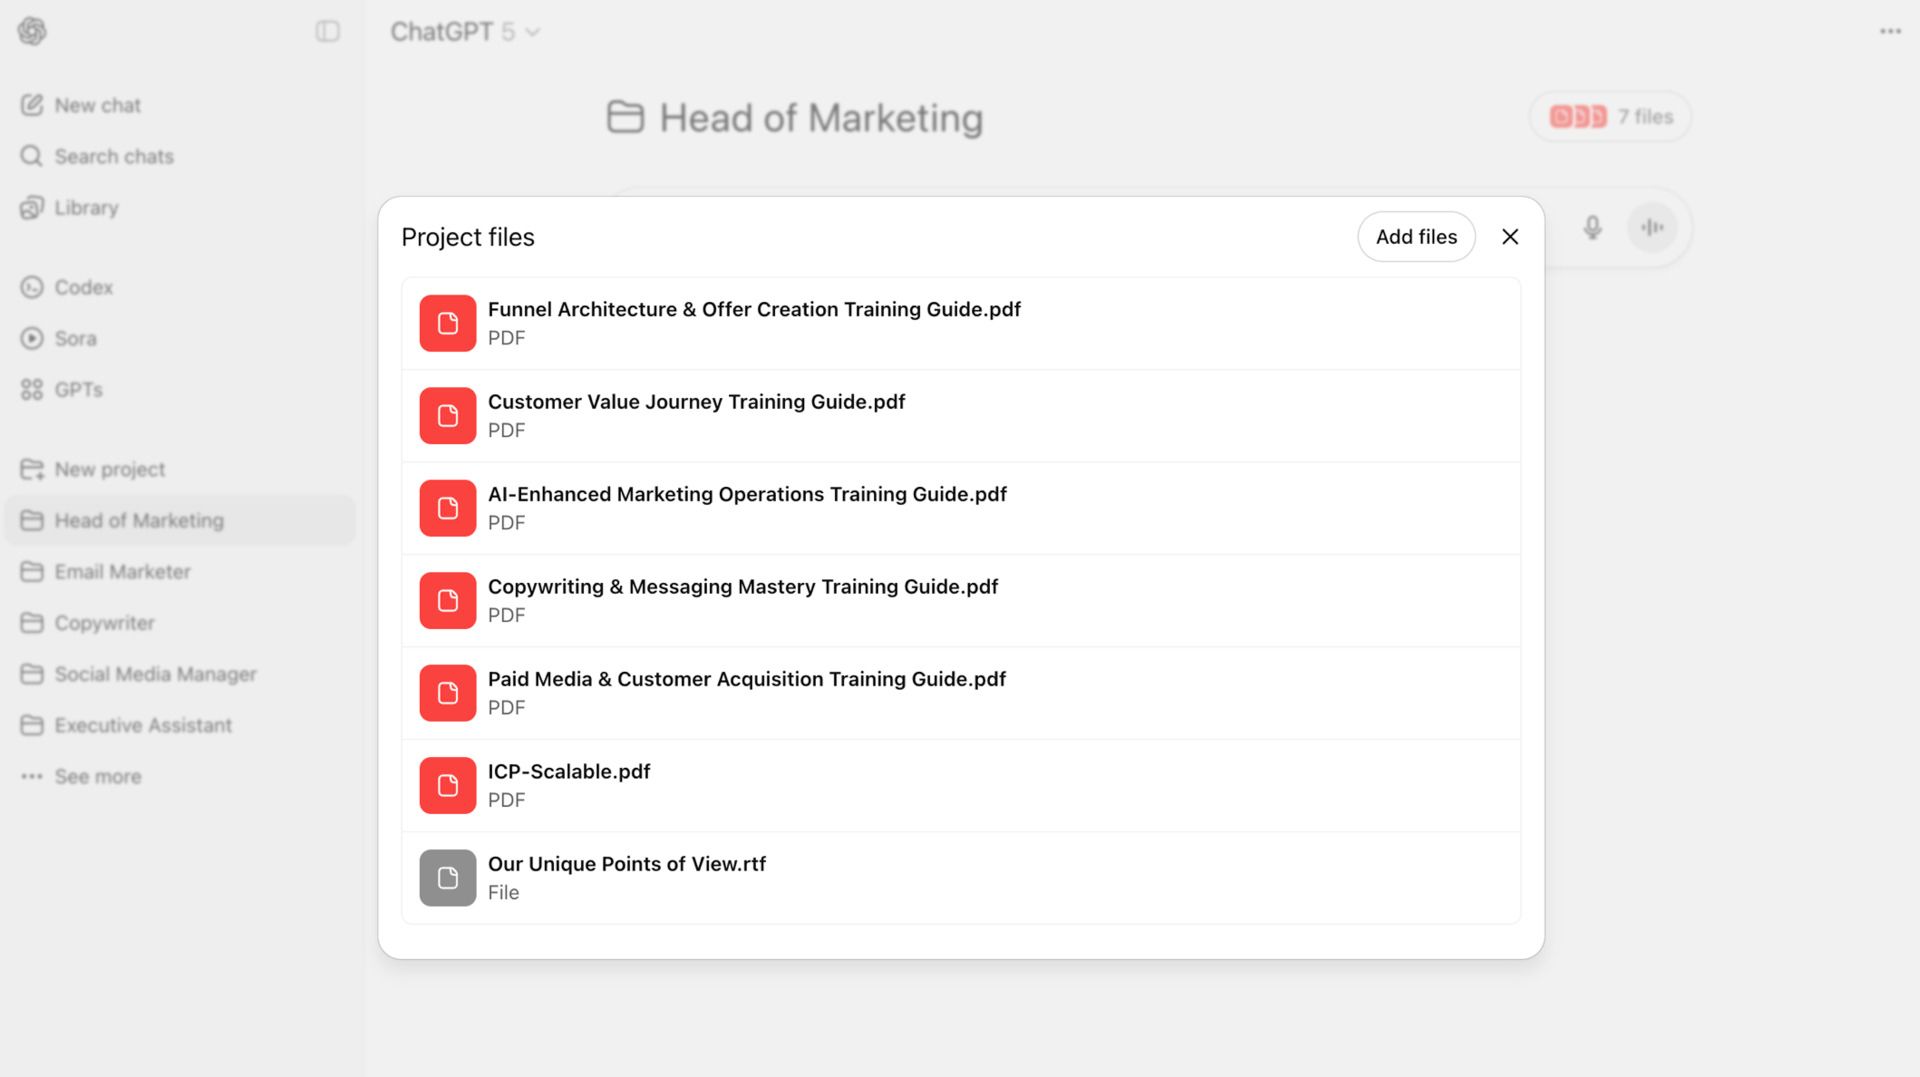Open the Social Media Manager project
The width and height of the screenshot is (1920, 1077).
[x=139, y=674]
